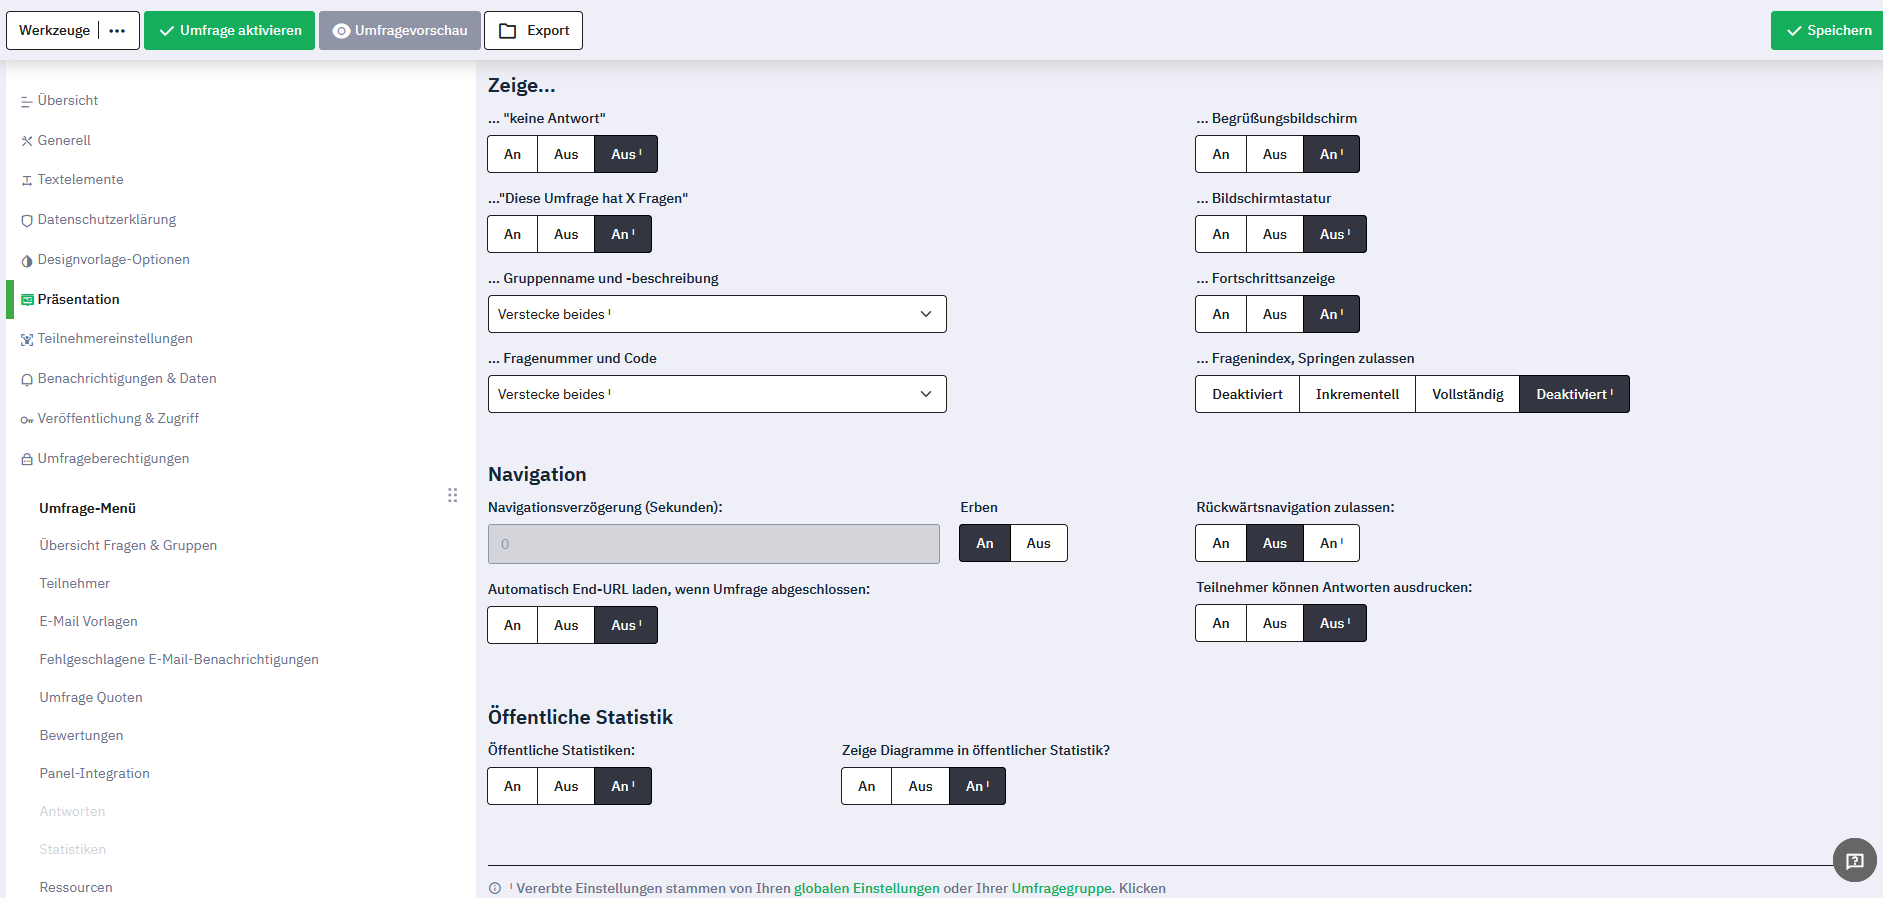Image resolution: width=1883 pixels, height=898 pixels.
Task: Enable Rückwärtsnavigation with An option
Action: 1220,543
